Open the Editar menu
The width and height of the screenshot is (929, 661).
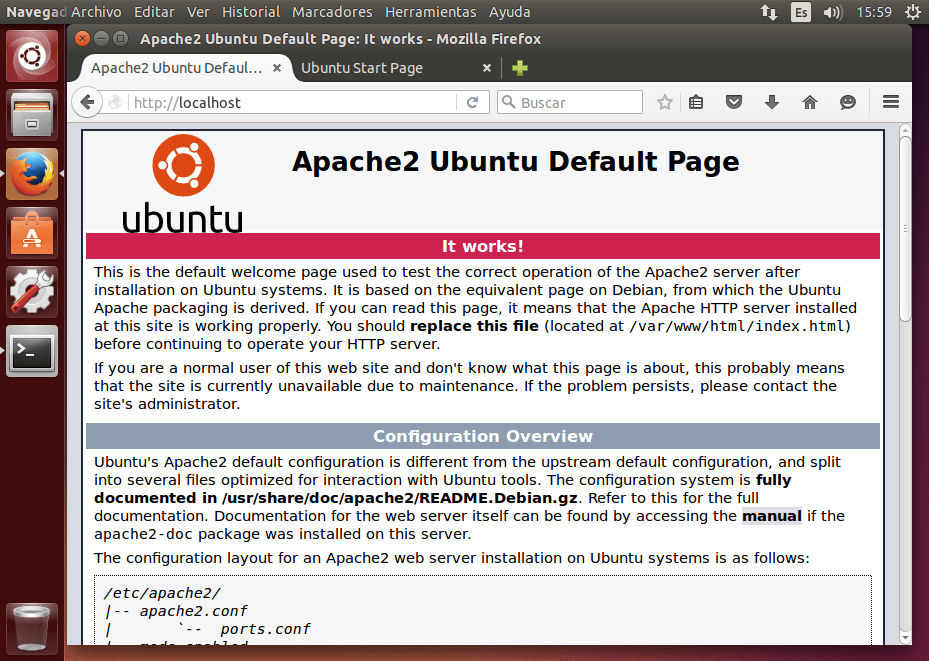tap(154, 12)
